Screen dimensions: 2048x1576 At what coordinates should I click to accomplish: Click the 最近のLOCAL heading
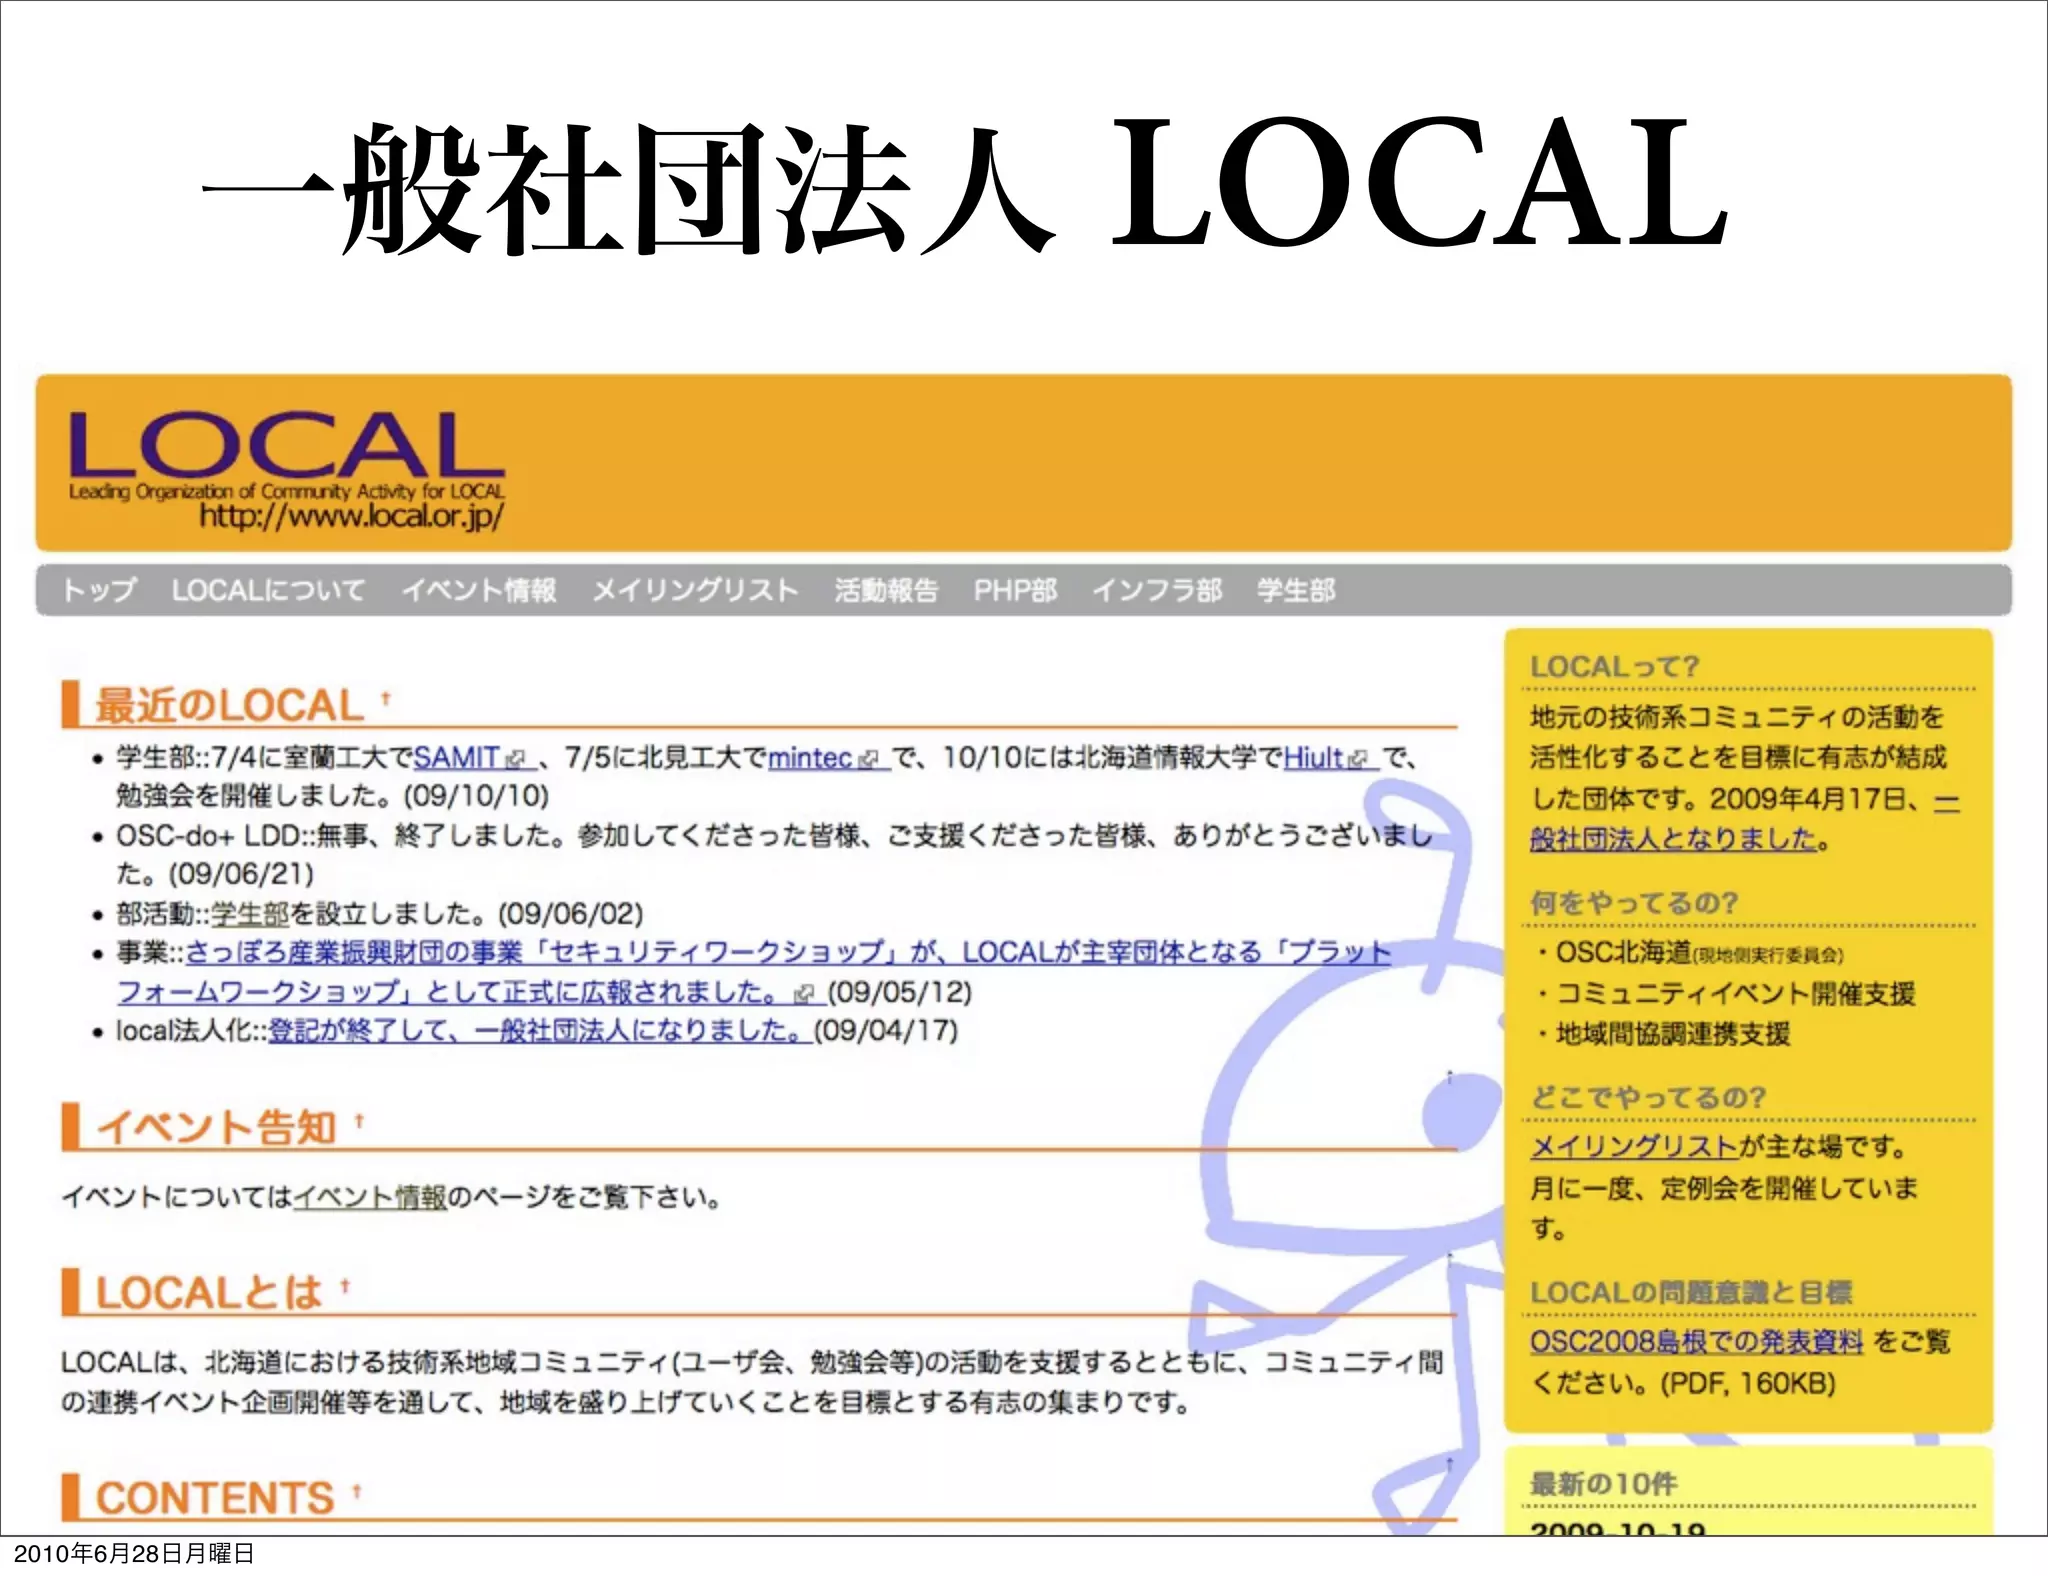[x=229, y=705]
